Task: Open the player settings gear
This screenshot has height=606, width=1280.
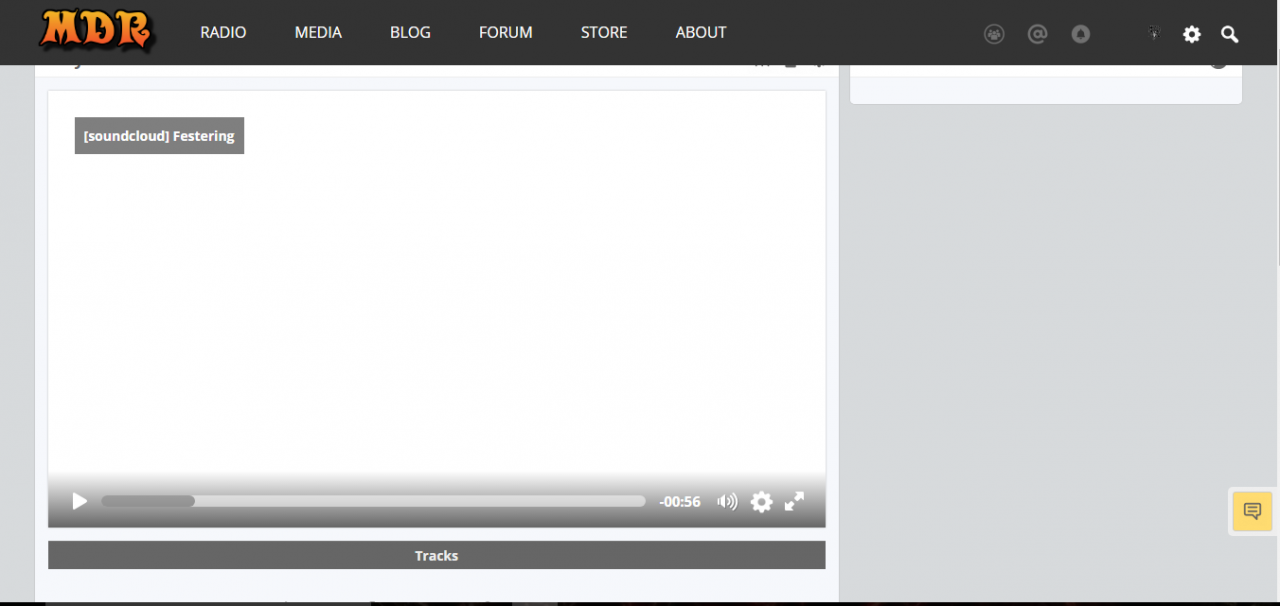Action: (x=761, y=501)
